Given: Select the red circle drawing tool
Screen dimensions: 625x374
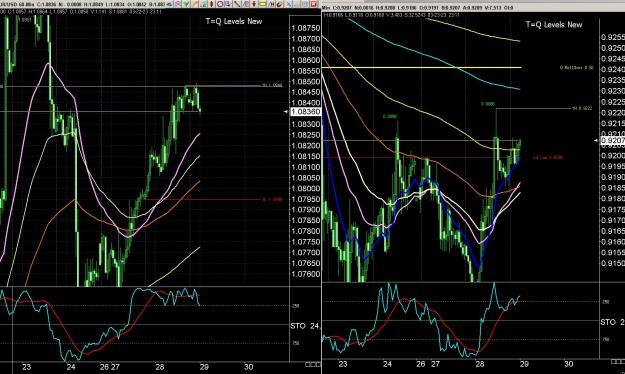Looking at the screenshot, I should coord(220,4).
